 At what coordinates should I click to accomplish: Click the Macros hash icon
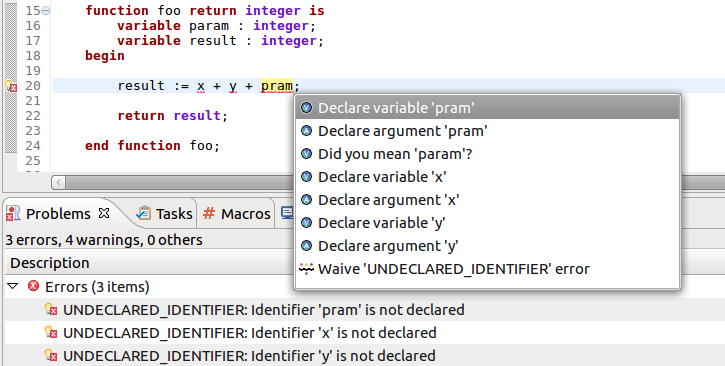coord(209,213)
